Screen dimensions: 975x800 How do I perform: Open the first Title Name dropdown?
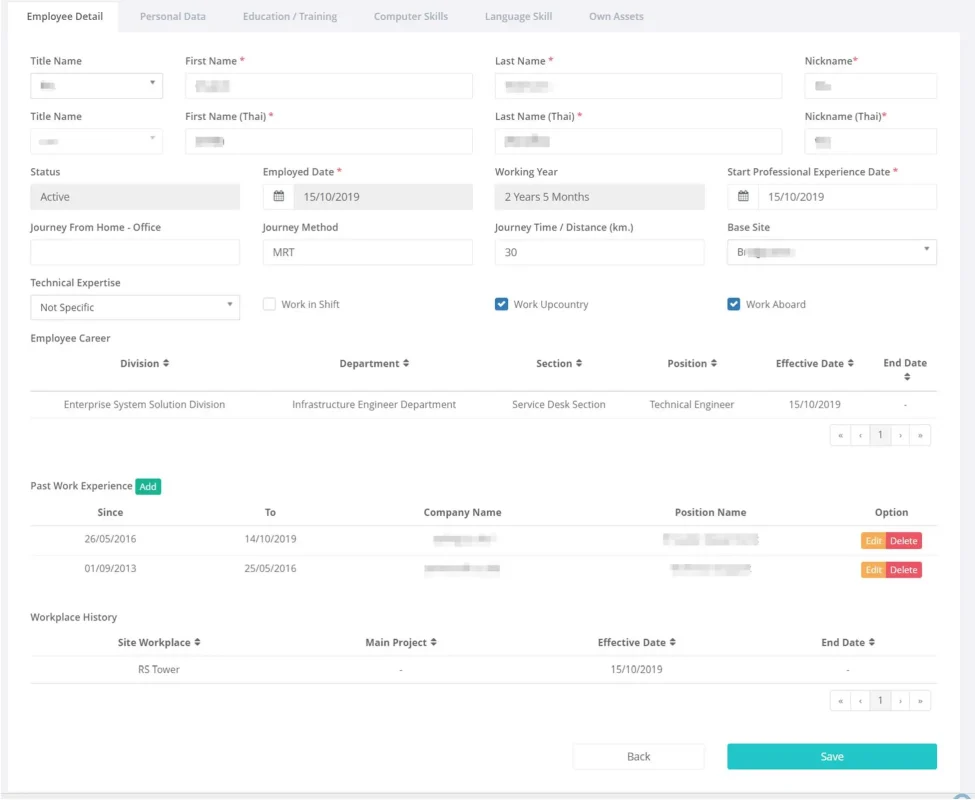pos(96,86)
